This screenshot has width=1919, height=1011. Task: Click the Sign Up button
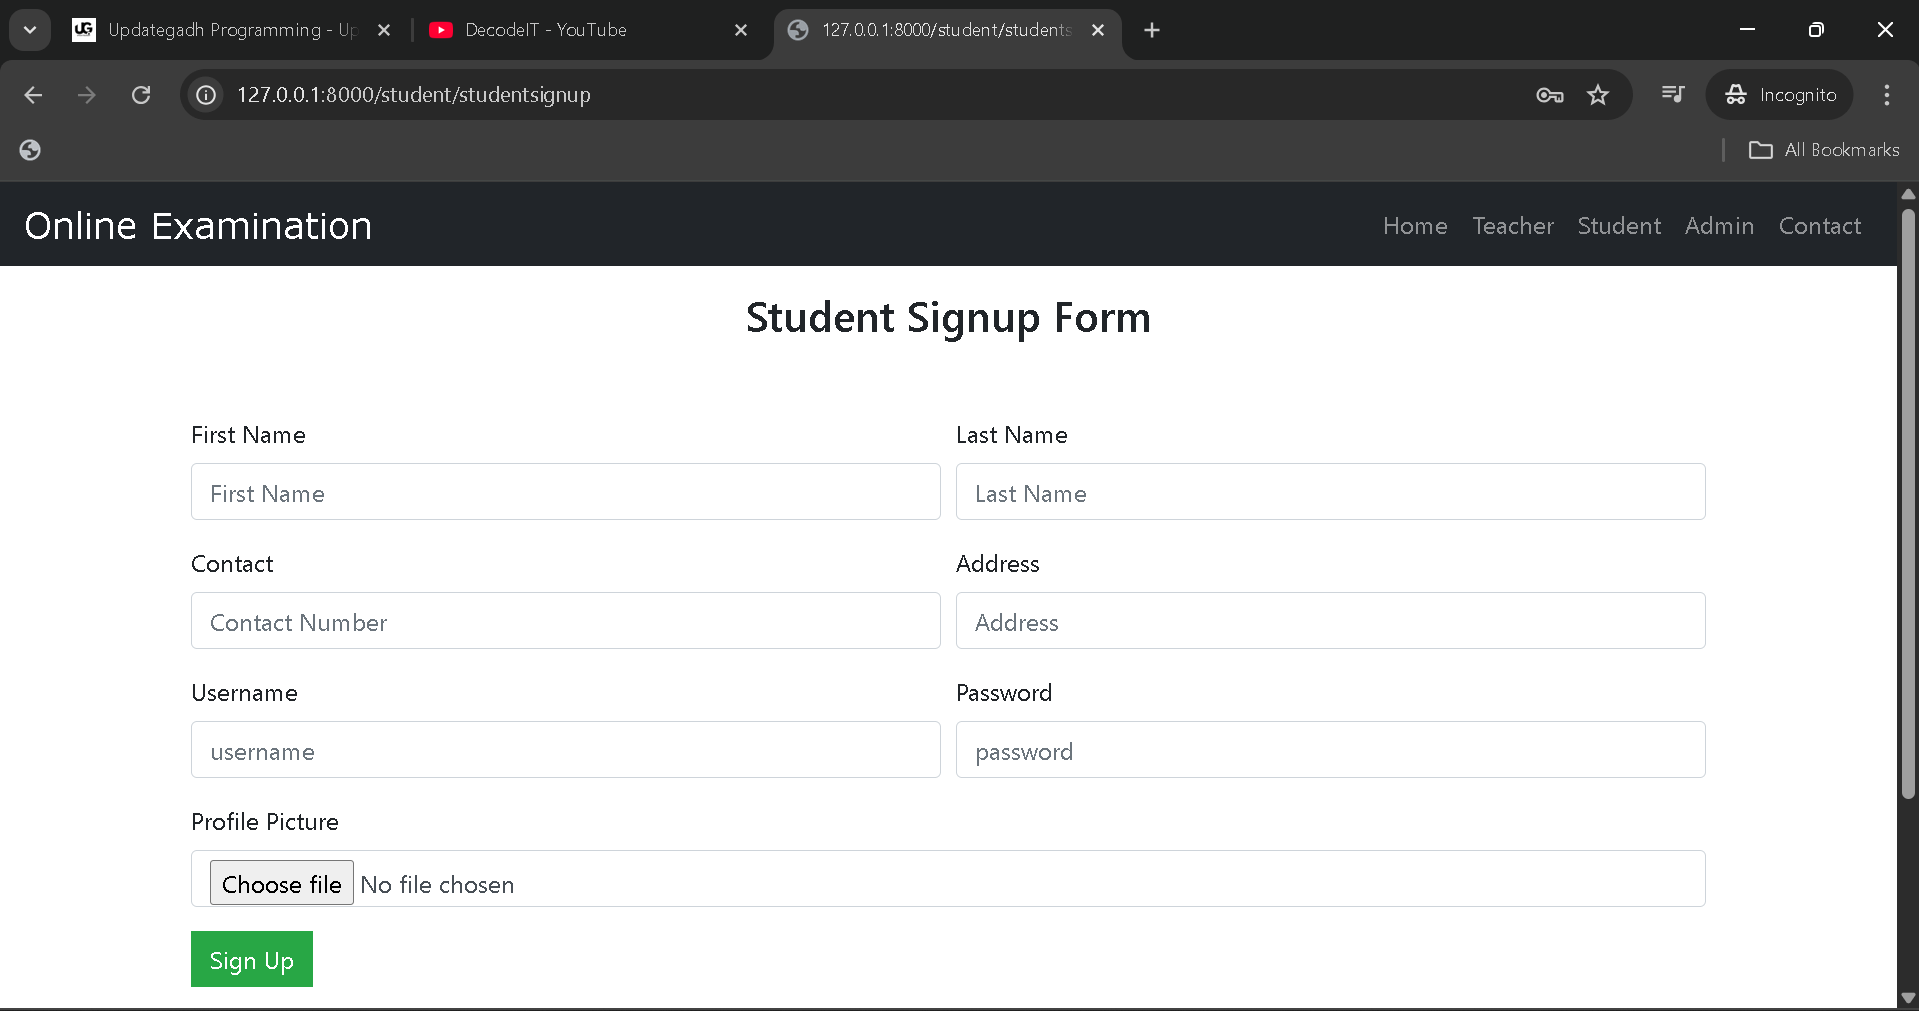tap(251, 959)
